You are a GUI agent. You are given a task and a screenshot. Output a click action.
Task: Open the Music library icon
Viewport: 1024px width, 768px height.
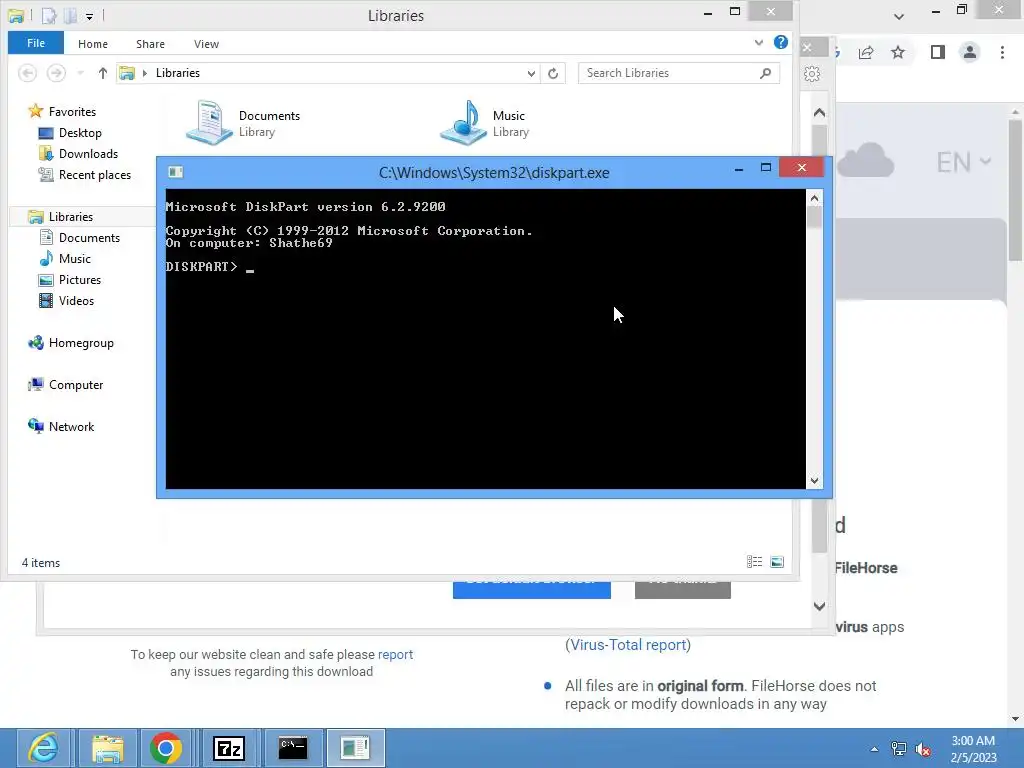(463, 121)
